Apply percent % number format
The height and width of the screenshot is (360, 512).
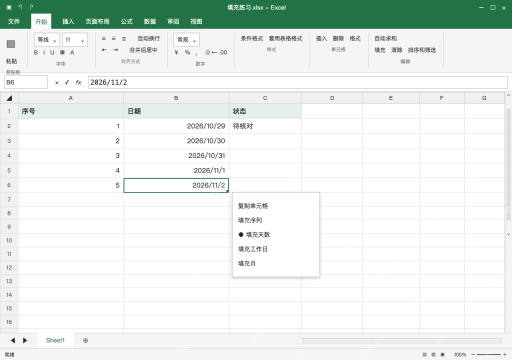[187, 52]
